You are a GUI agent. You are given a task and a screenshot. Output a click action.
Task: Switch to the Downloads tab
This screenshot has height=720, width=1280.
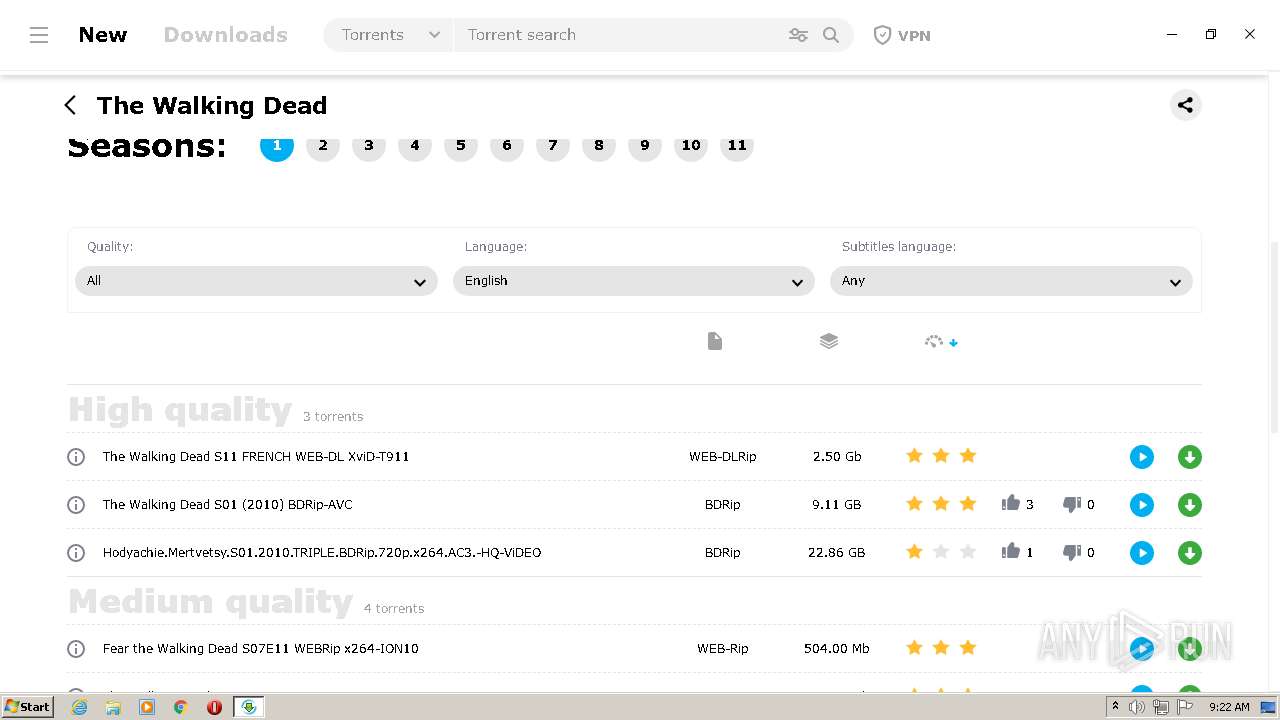click(x=226, y=35)
